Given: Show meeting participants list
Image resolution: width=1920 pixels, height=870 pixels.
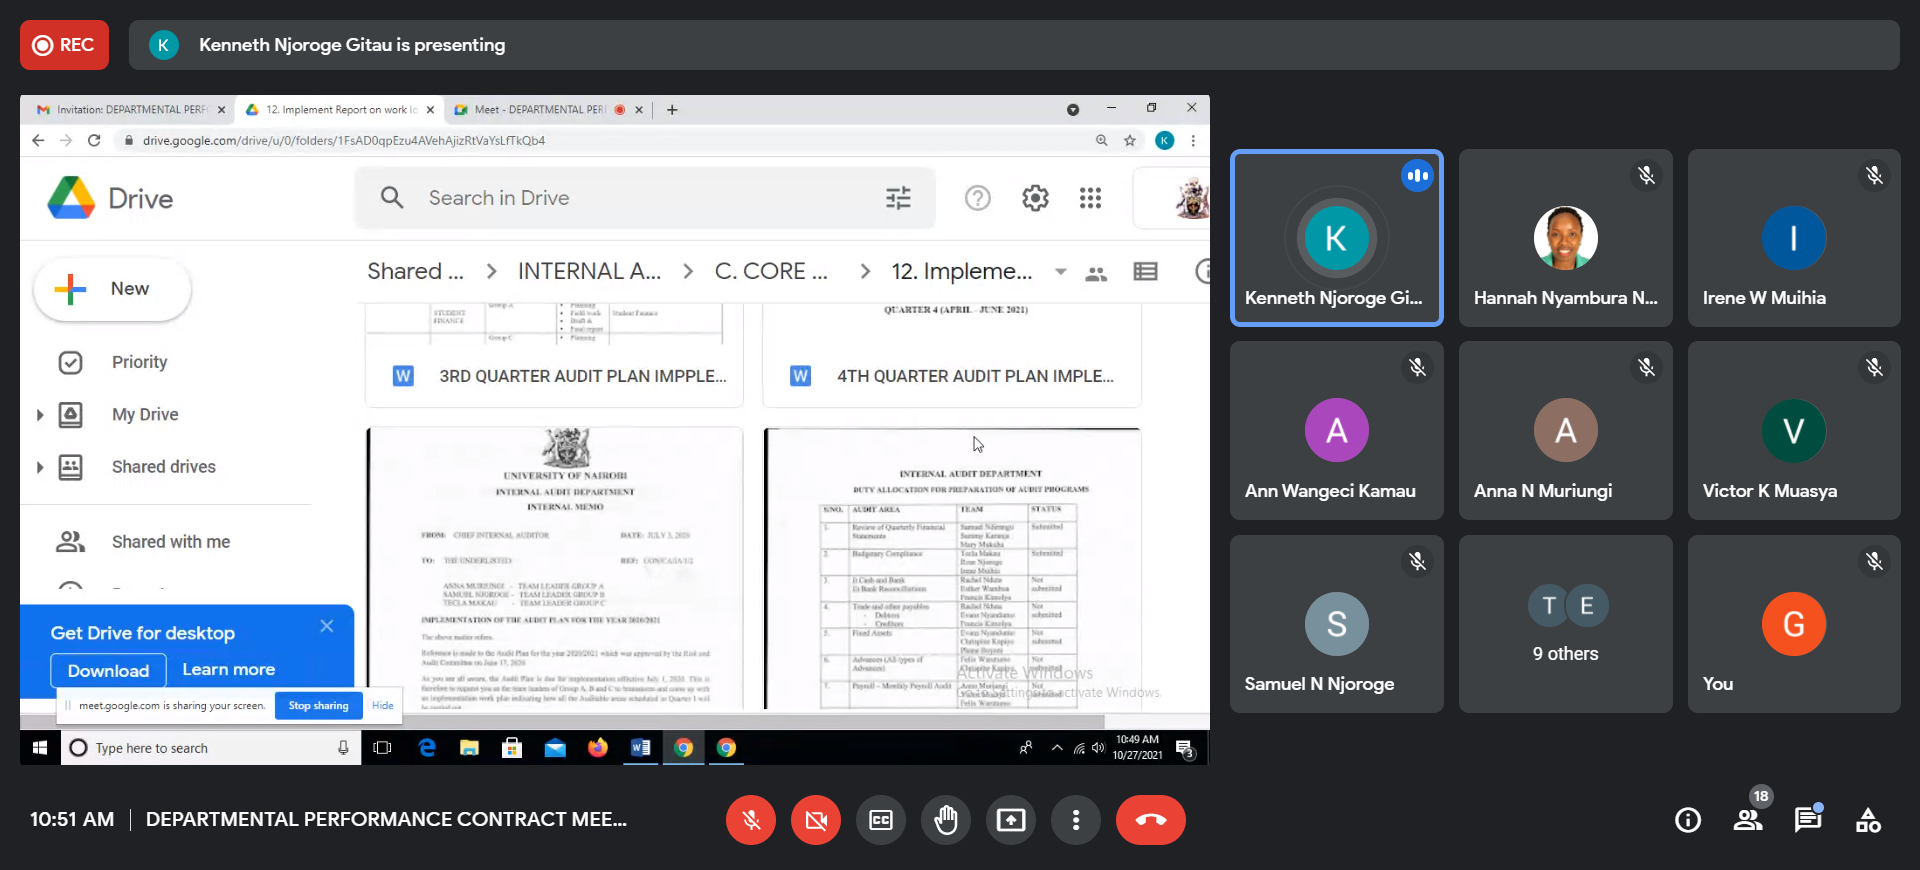Looking at the screenshot, I should (1747, 820).
